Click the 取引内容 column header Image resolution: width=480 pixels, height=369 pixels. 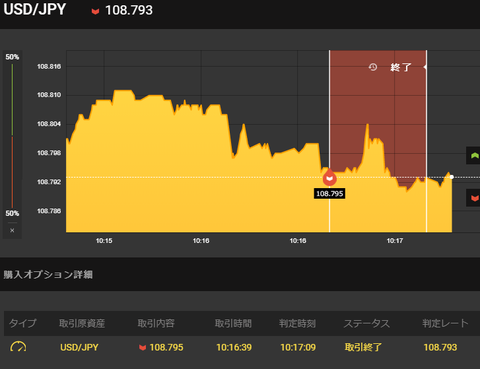[156, 323]
